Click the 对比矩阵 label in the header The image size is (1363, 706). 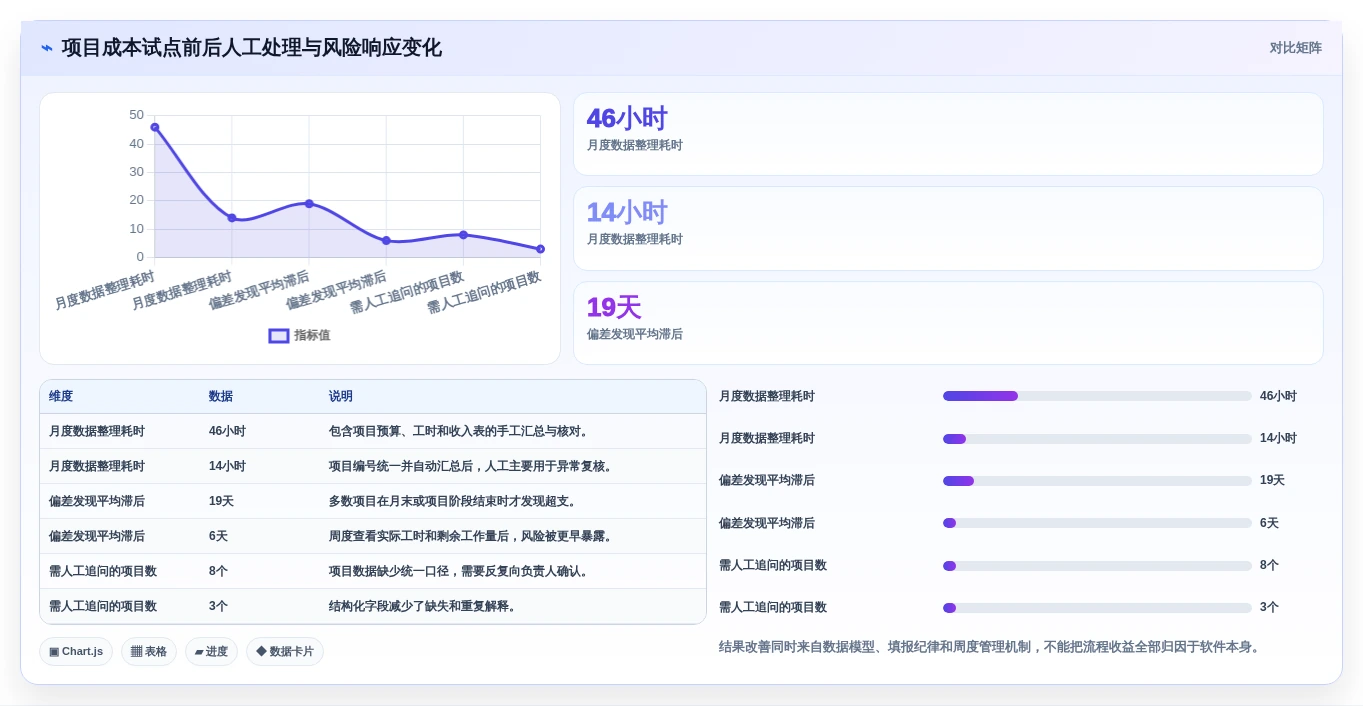[1295, 48]
